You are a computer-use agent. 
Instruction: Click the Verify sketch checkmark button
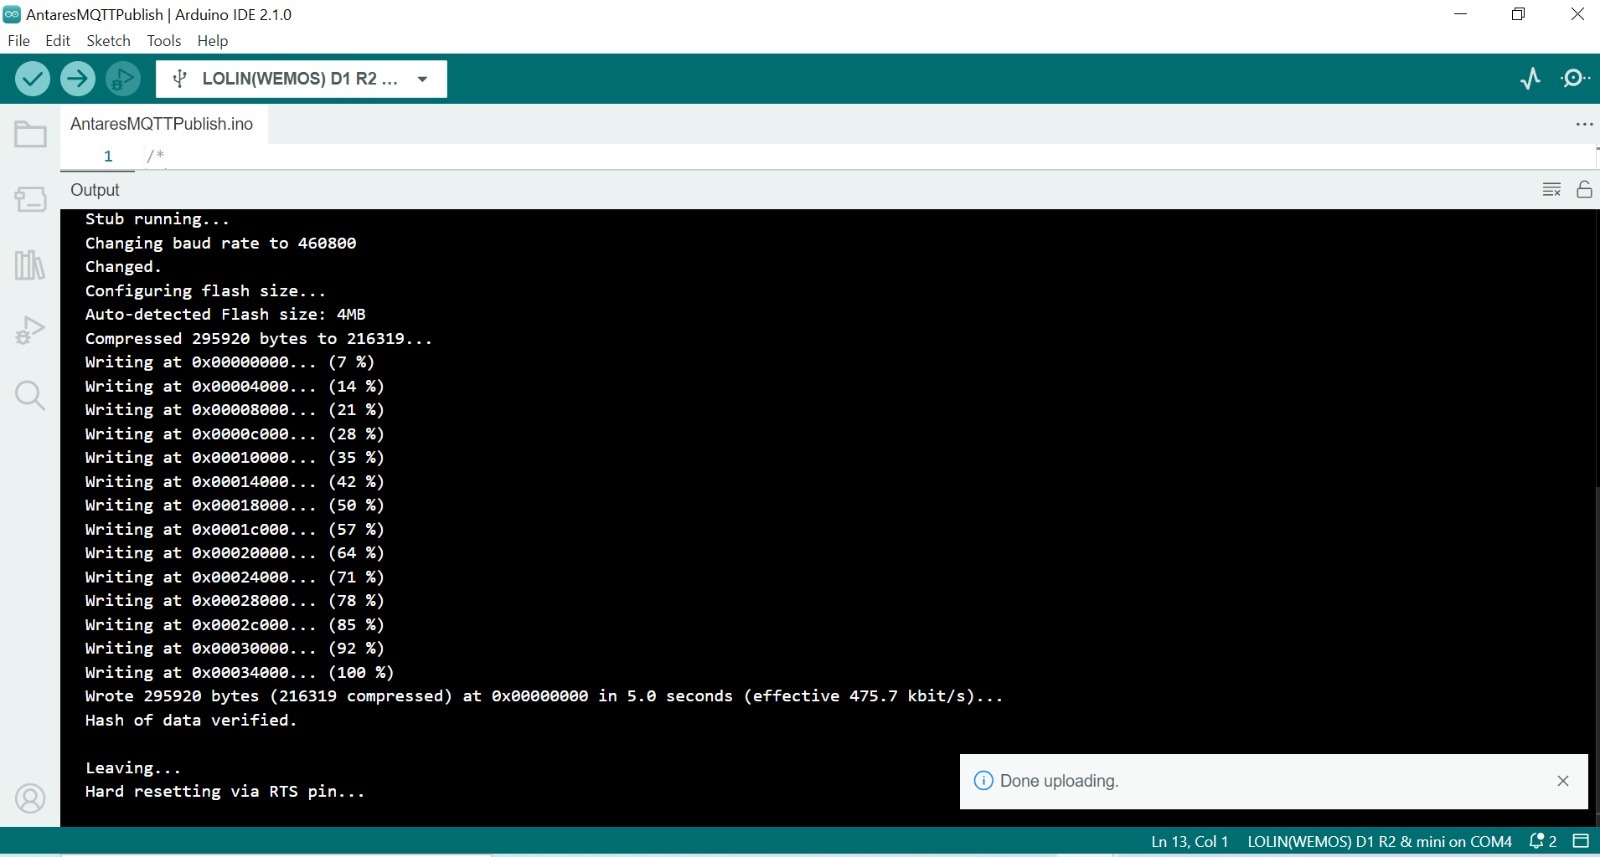[x=32, y=78]
